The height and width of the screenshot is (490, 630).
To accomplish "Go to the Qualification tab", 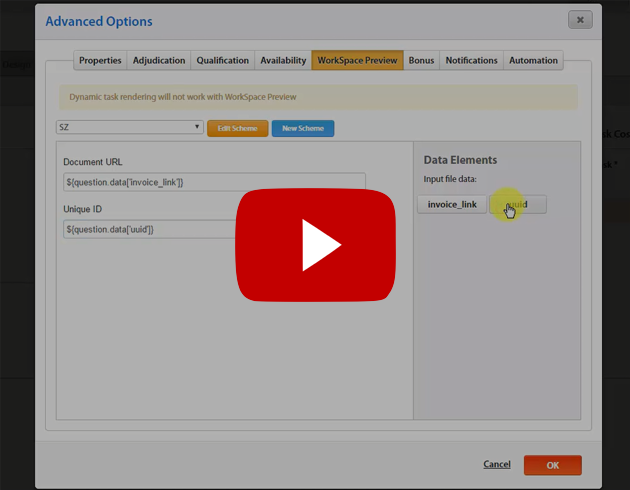I will (223, 60).
